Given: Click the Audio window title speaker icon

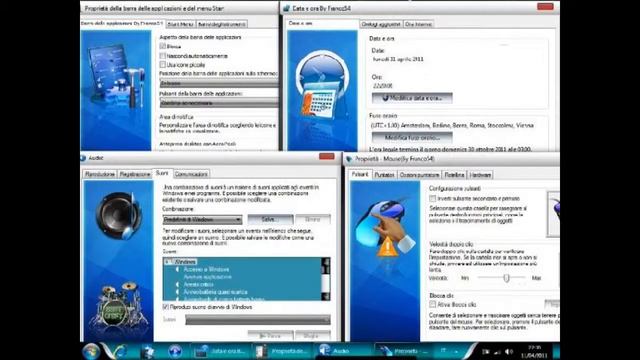Looking at the screenshot, I should 84,158.
